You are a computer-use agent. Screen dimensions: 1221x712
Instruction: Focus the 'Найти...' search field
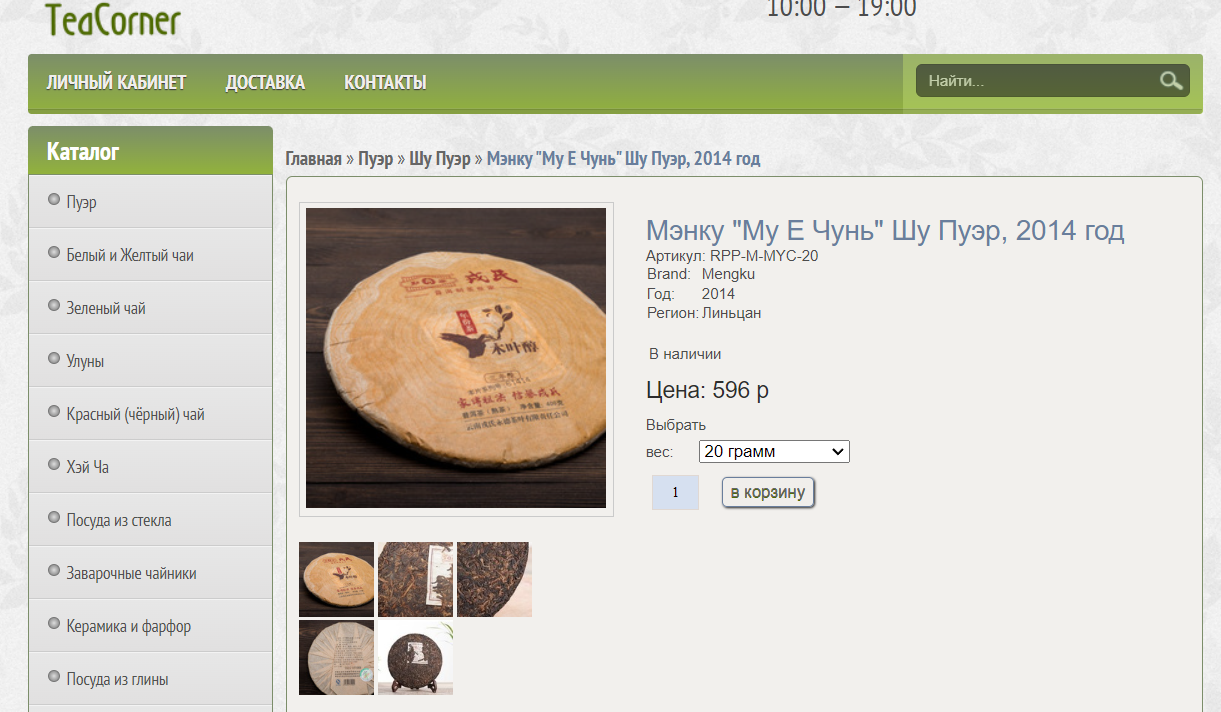click(x=1037, y=81)
